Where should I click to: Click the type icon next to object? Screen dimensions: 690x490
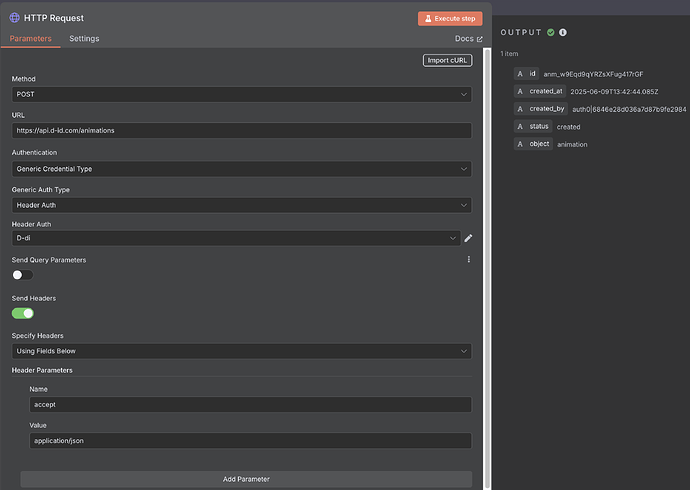coord(520,144)
